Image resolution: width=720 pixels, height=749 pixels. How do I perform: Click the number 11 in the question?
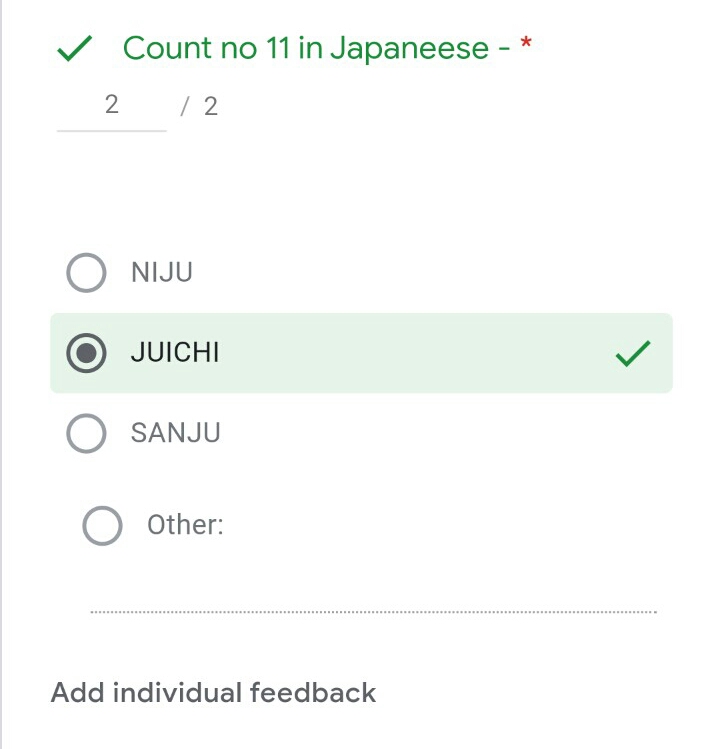pyautogui.click(x=277, y=48)
